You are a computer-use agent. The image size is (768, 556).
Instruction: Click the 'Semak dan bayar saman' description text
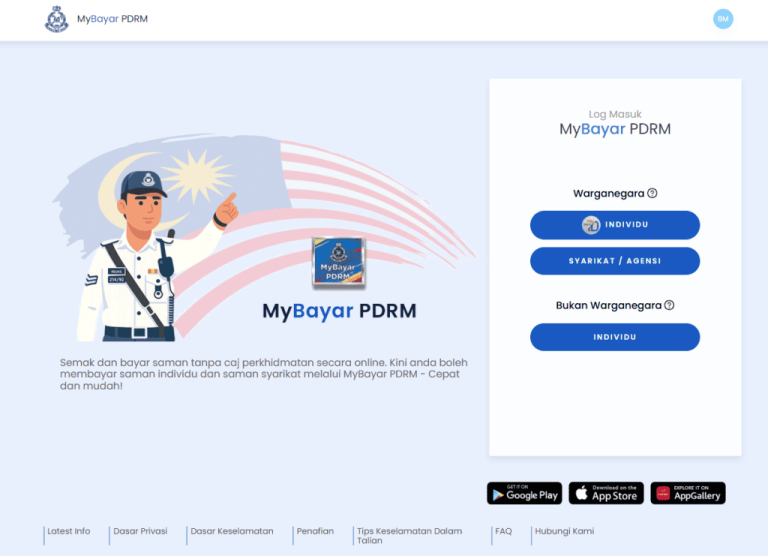[264, 374]
